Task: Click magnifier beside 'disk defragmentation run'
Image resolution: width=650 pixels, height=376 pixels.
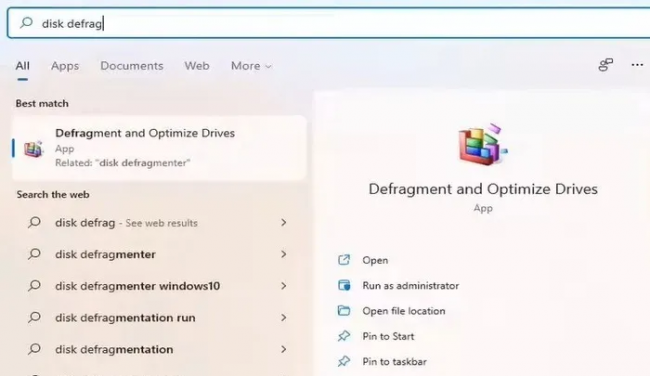Action: (x=34, y=317)
